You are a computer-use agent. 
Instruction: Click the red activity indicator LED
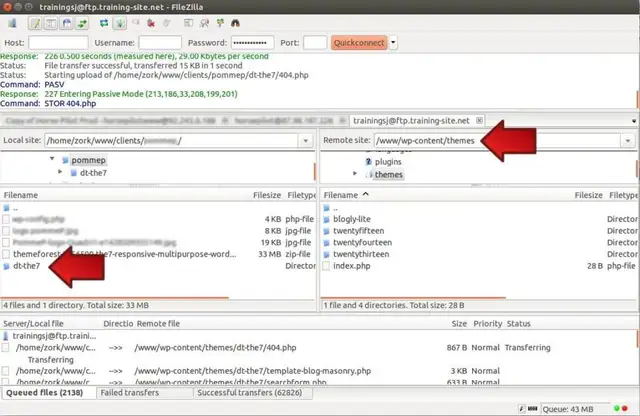tap(624, 408)
